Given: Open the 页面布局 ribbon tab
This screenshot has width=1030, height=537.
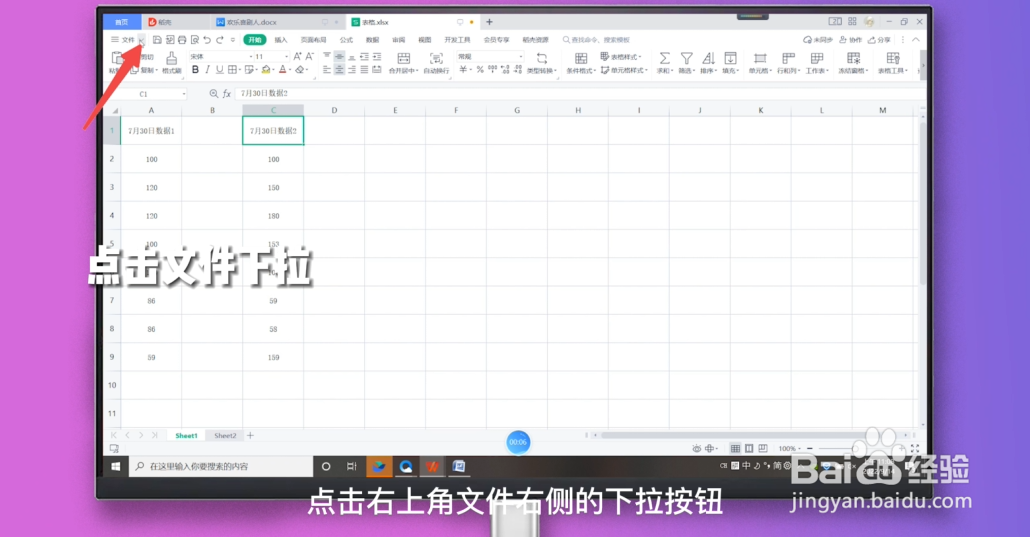Looking at the screenshot, I should pos(313,40).
